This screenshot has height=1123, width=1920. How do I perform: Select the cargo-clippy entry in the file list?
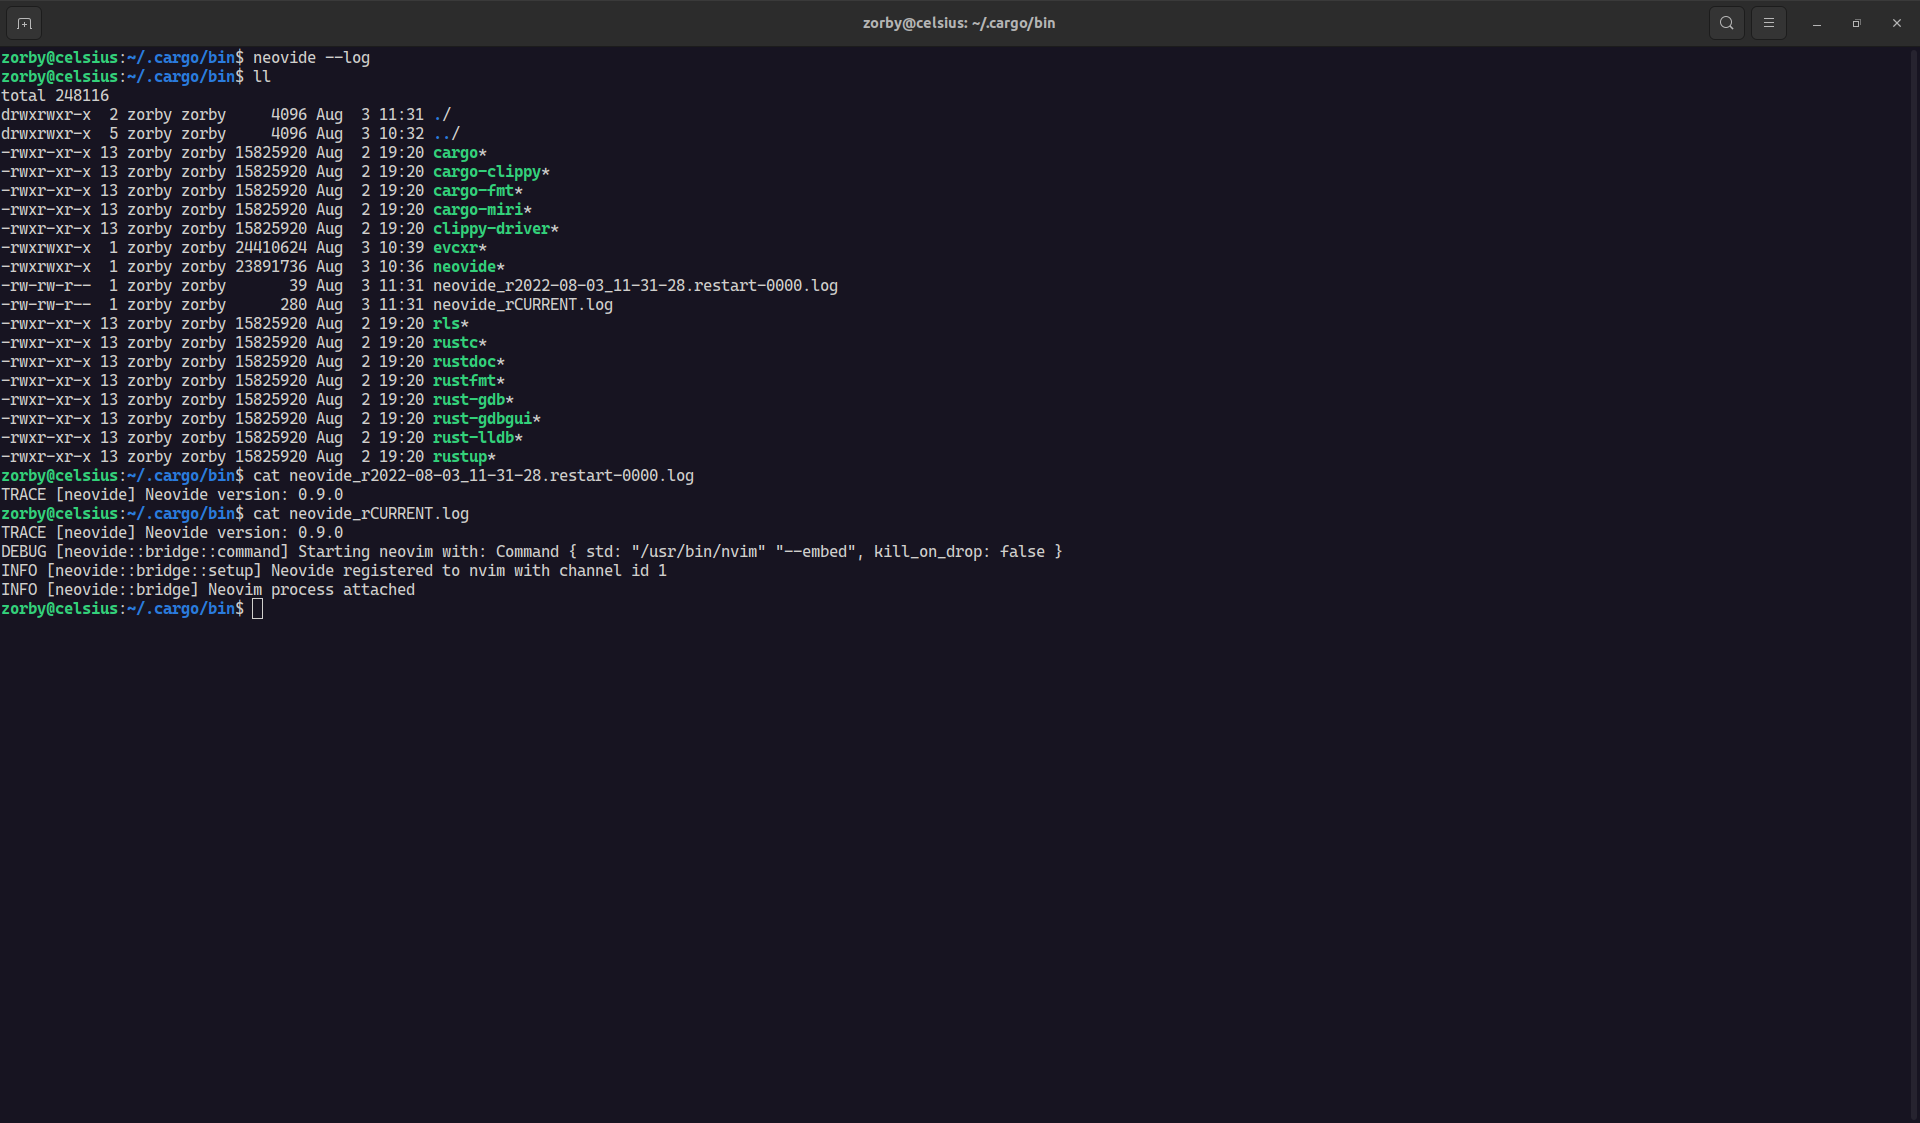coord(486,171)
